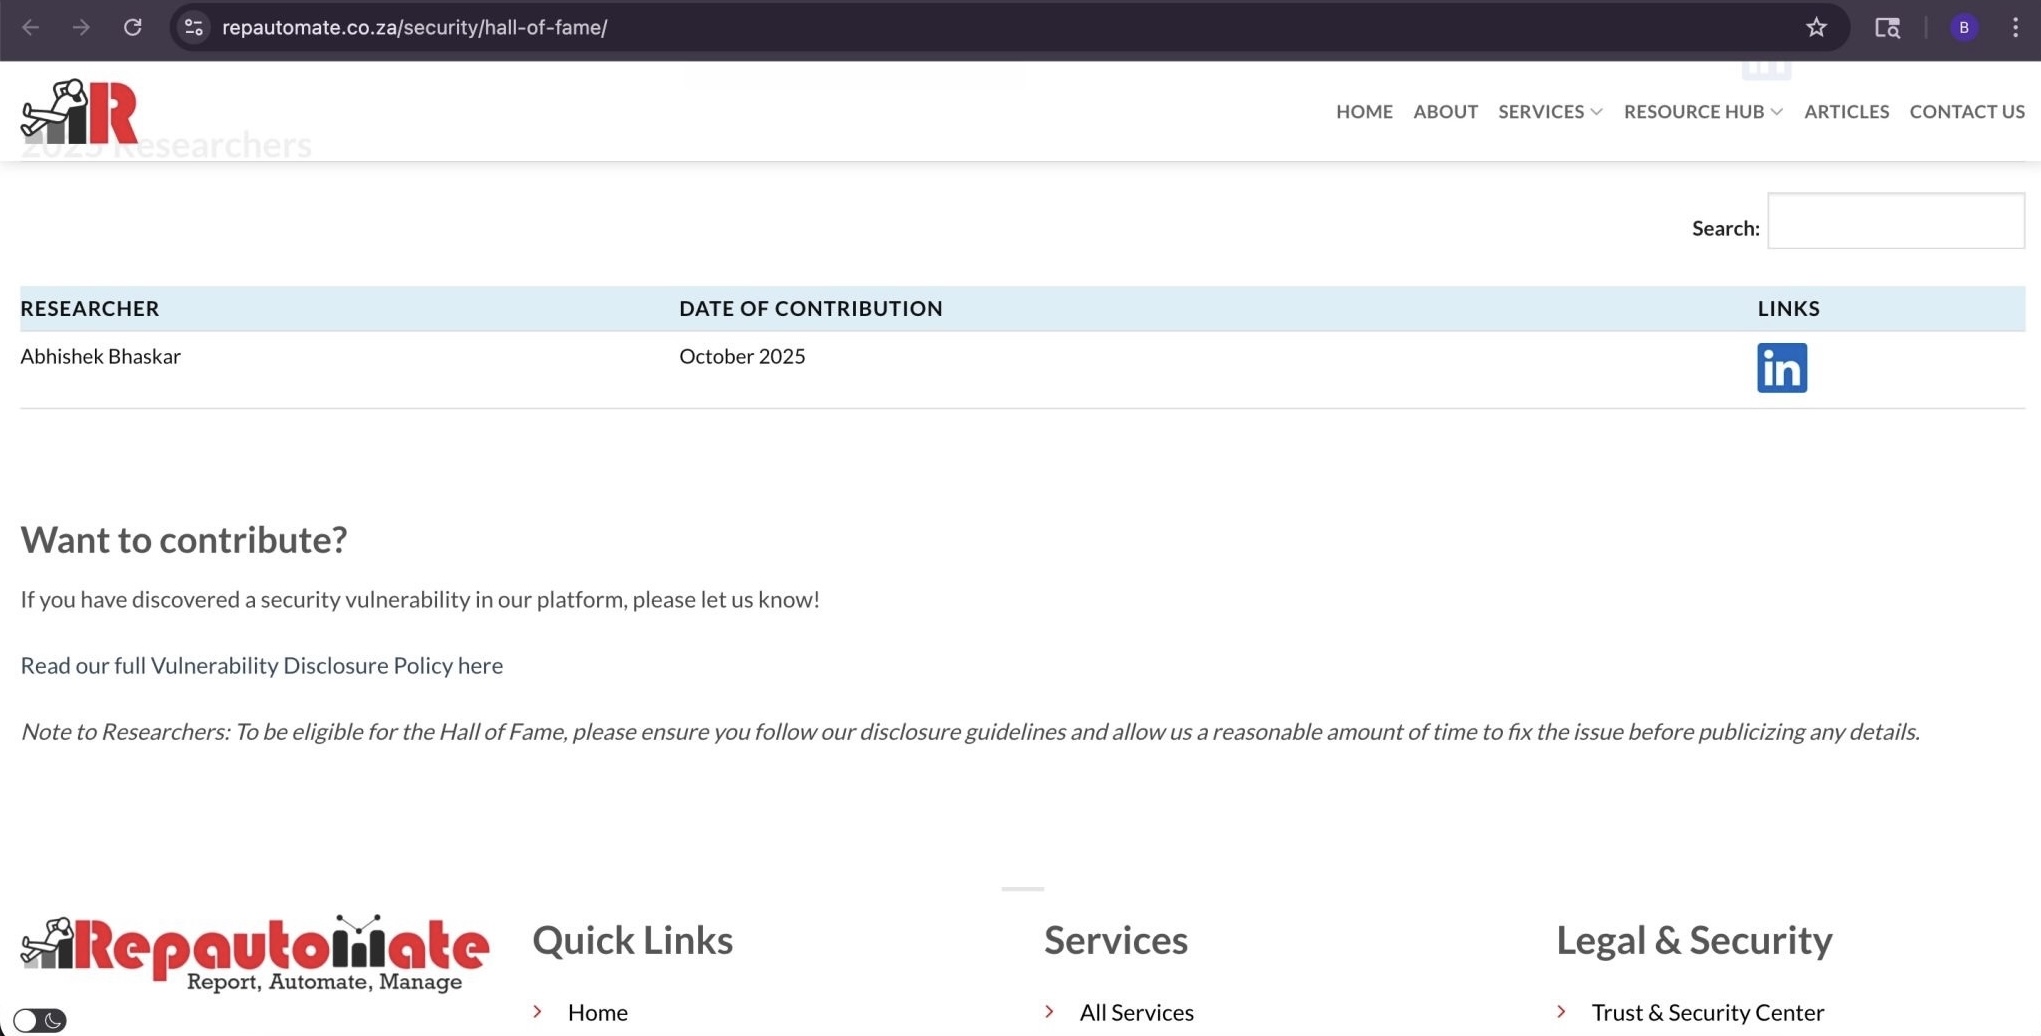This screenshot has width=2041, height=1036.
Task: Open browser profile avatar B
Action: (1964, 27)
